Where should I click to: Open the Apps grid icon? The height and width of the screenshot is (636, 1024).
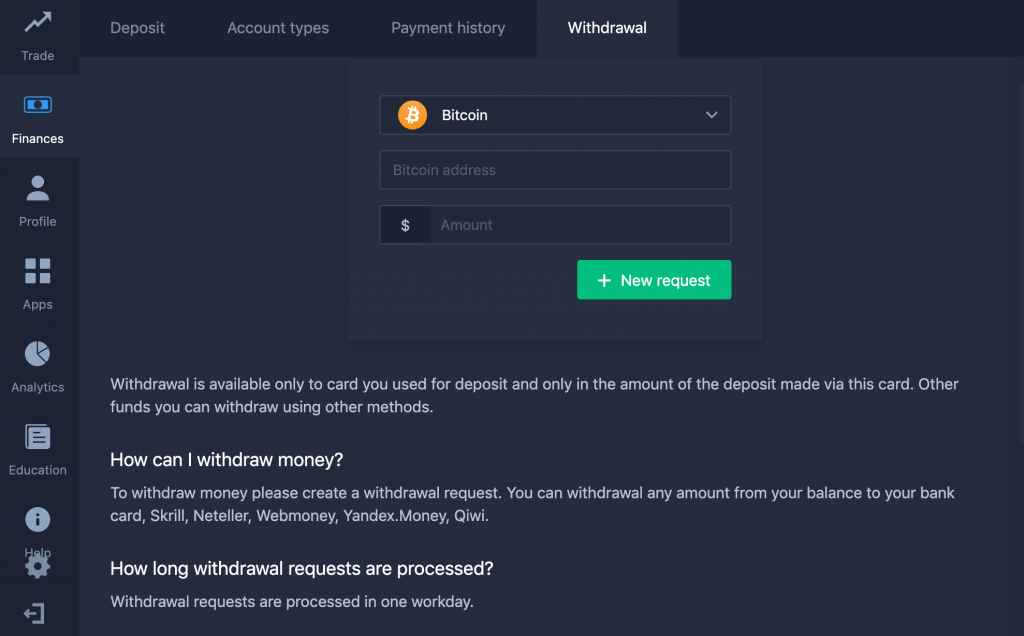[x=38, y=271]
